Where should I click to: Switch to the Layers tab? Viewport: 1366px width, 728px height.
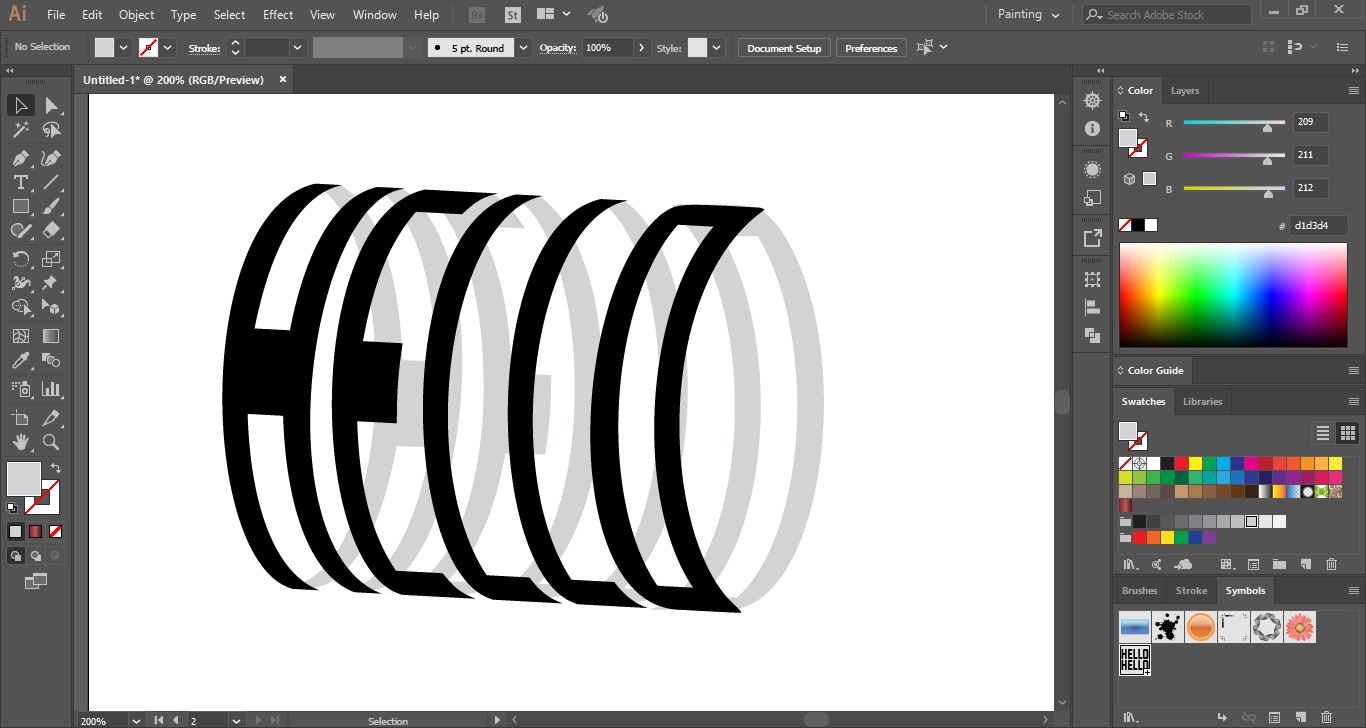pyautogui.click(x=1184, y=90)
